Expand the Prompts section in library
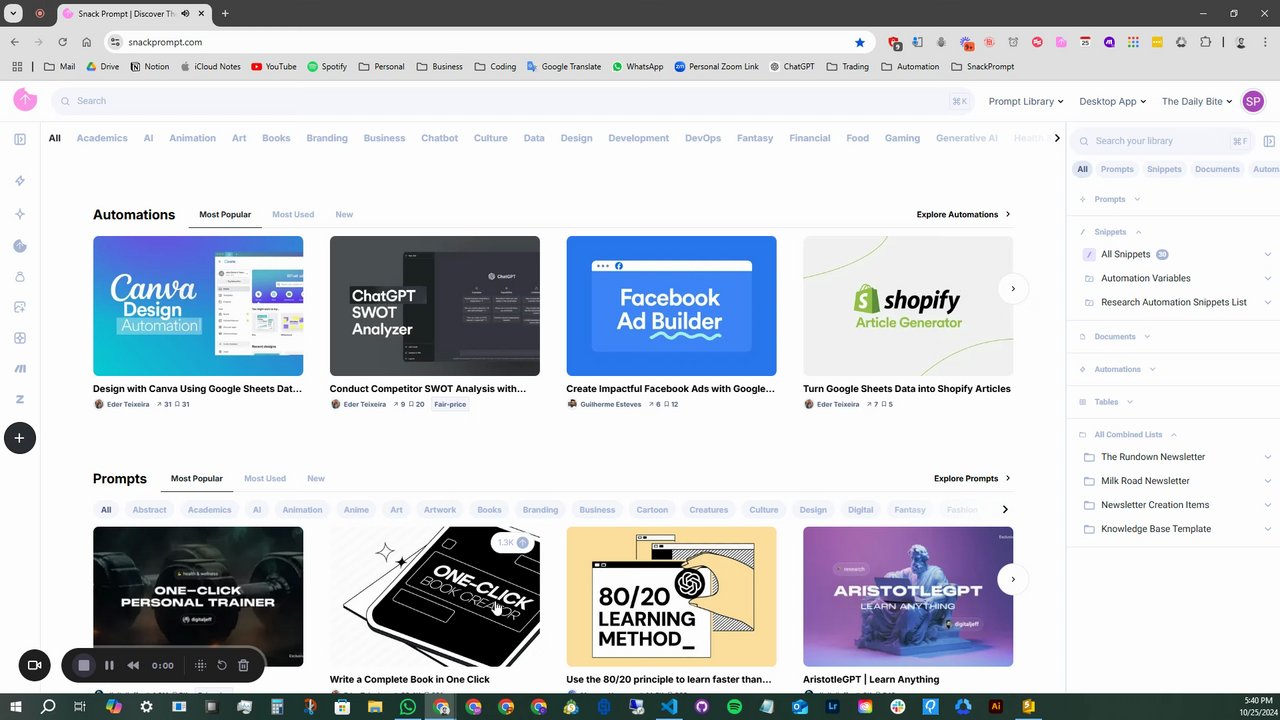Image resolution: width=1280 pixels, height=720 pixels. click(1138, 199)
